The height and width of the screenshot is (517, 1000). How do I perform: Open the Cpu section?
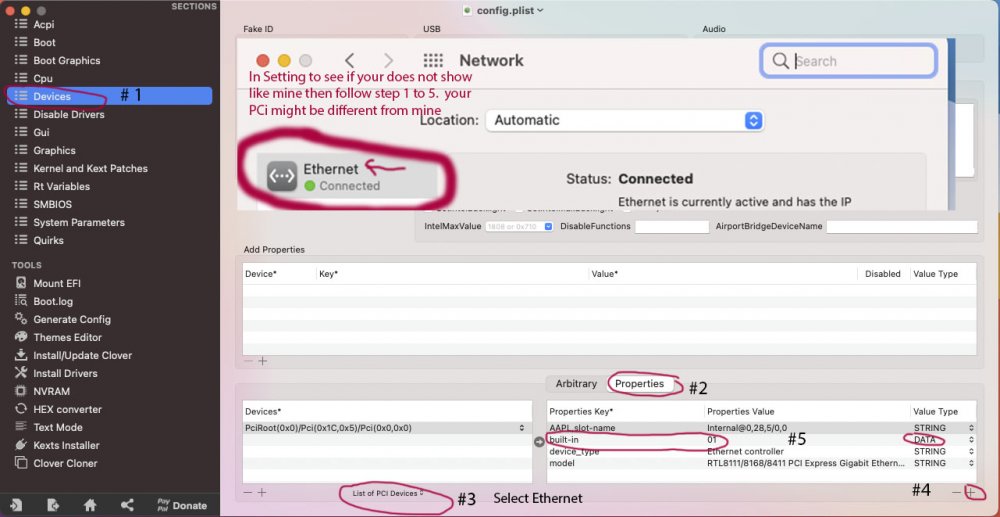point(43,78)
